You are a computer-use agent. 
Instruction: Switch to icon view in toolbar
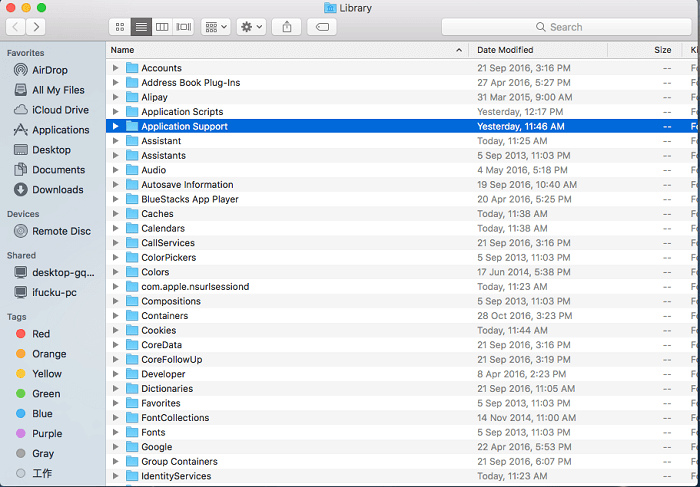tap(121, 27)
